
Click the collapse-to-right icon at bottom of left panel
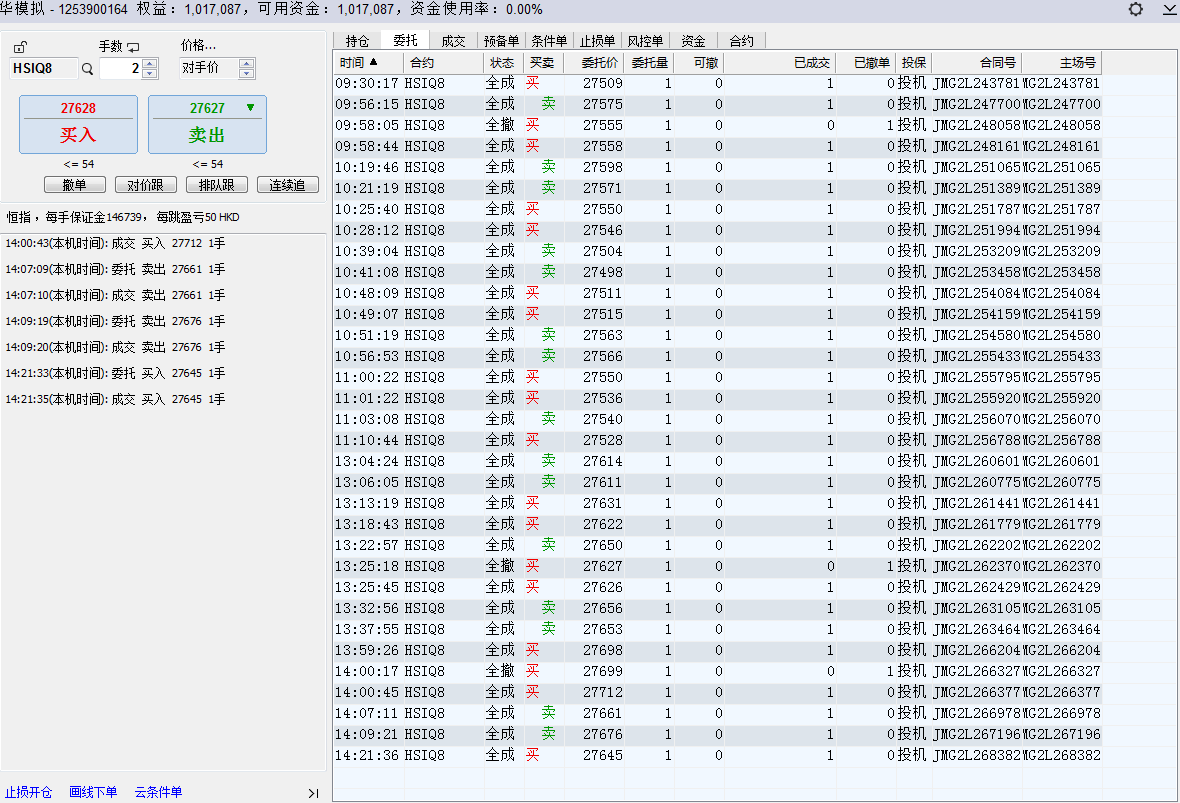point(313,793)
